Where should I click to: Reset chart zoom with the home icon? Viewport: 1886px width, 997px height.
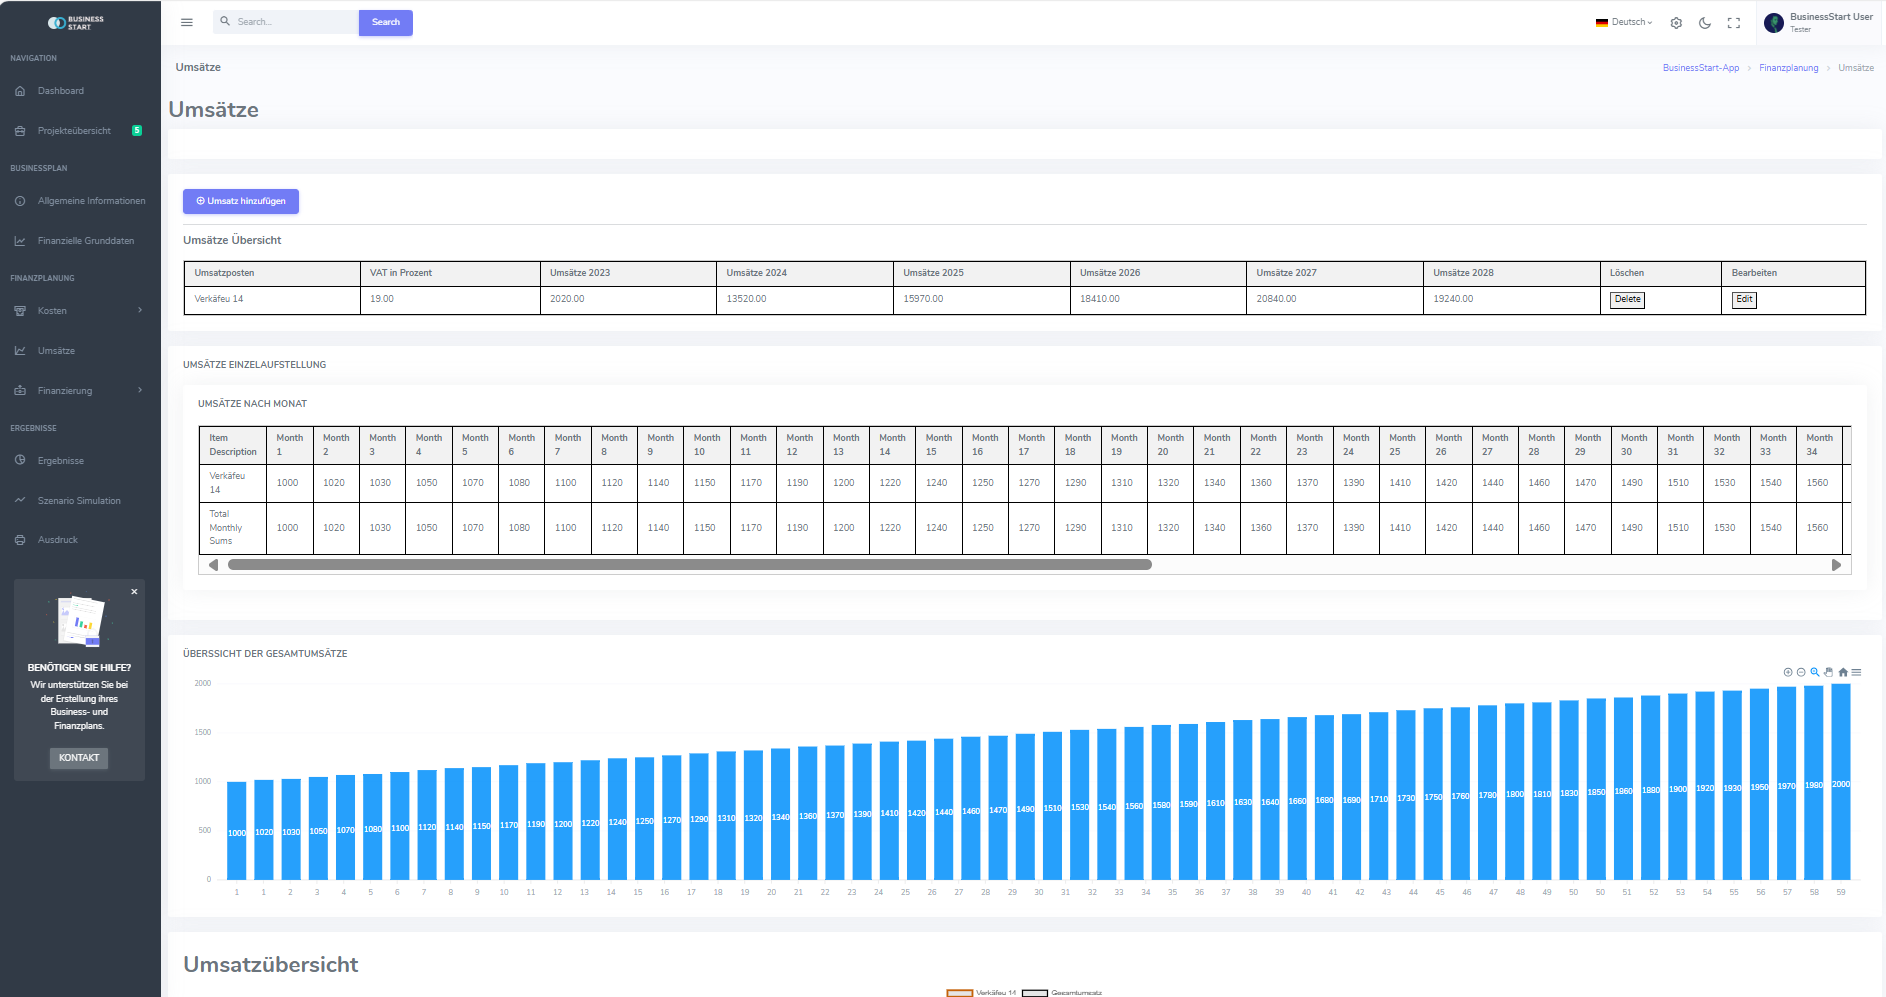(1843, 672)
